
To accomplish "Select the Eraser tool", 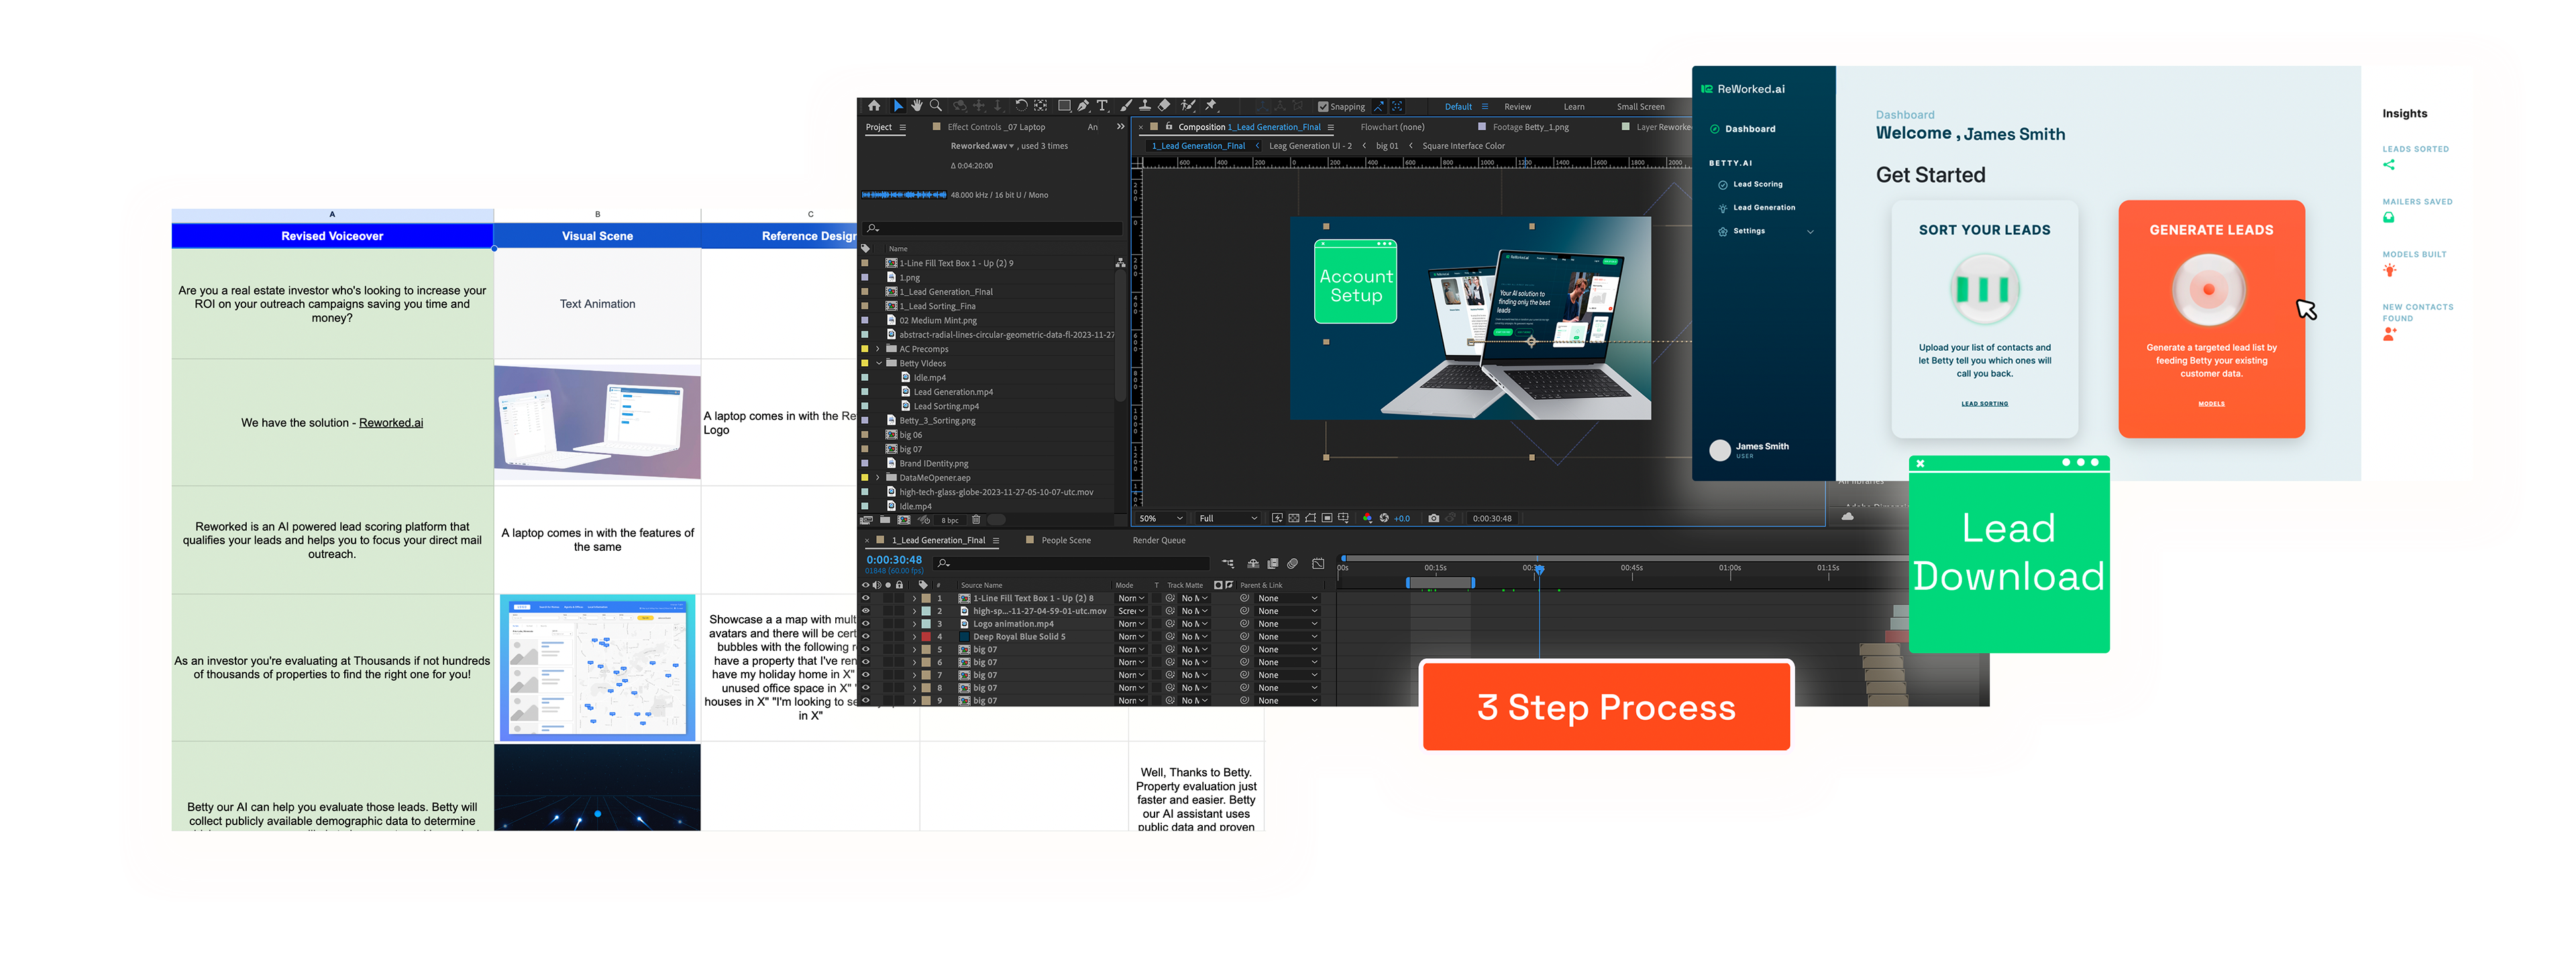I will tap(1164, 106).
